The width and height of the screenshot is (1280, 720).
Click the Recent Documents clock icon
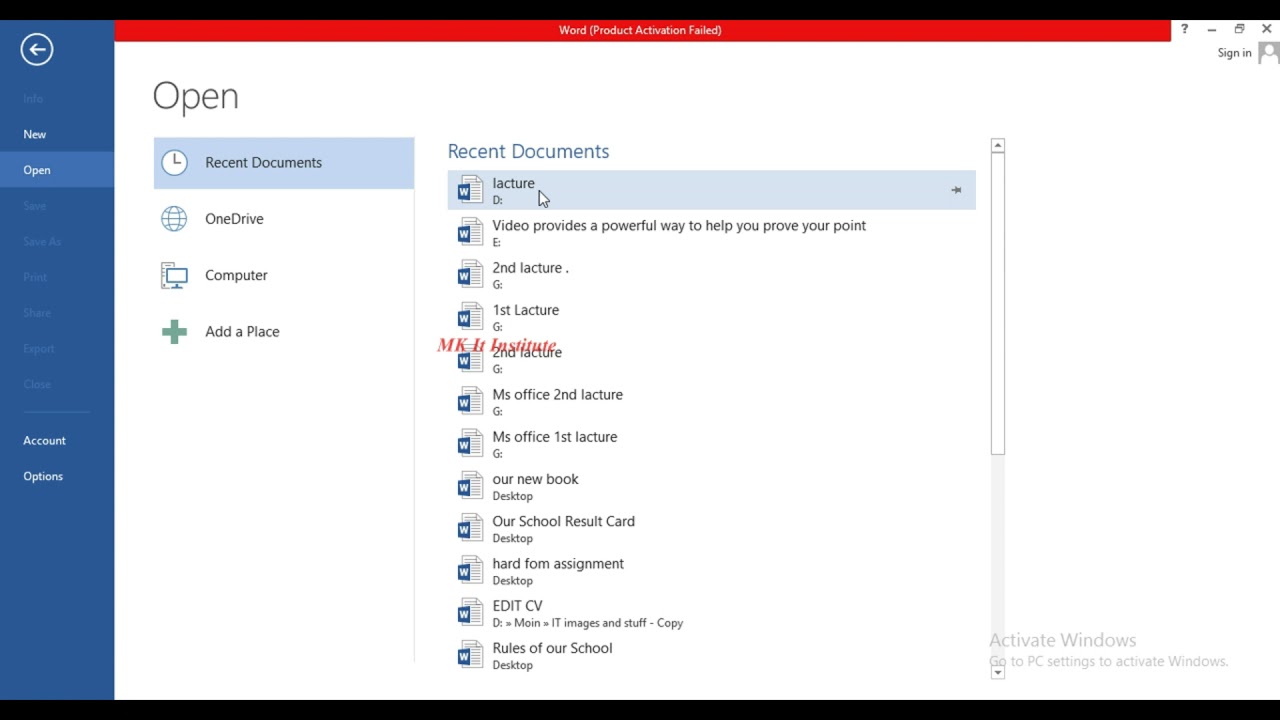(x=175, y=162)
